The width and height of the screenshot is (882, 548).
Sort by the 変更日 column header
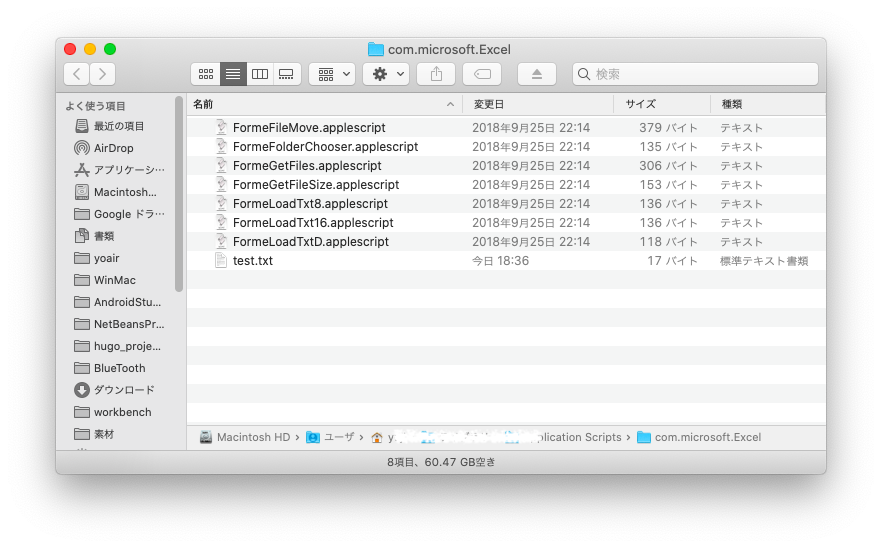(x=489, y=104)
